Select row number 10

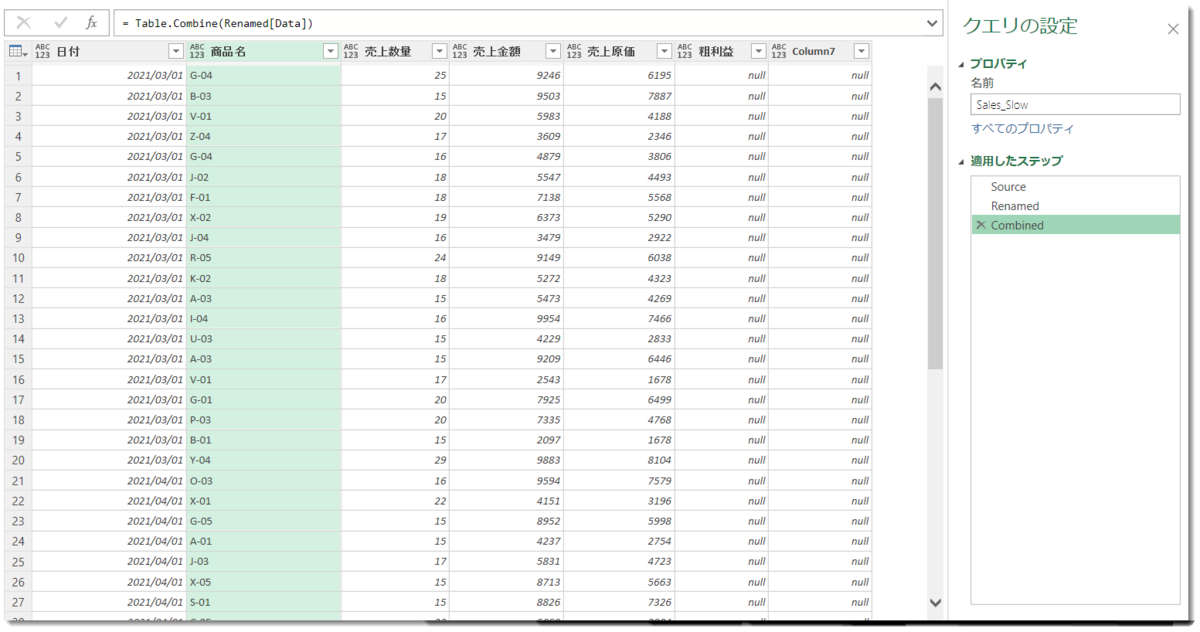[18, 257]
